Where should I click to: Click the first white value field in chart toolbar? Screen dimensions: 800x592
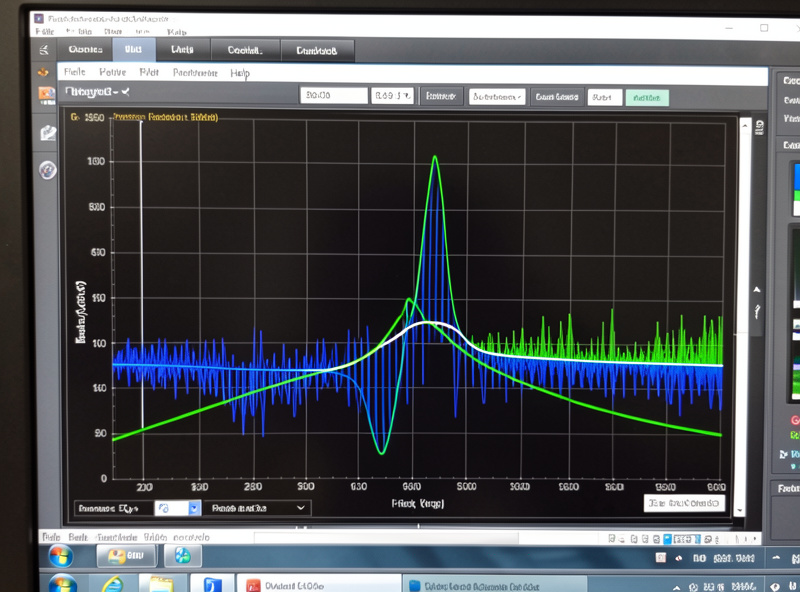click(x=334, y=95)
